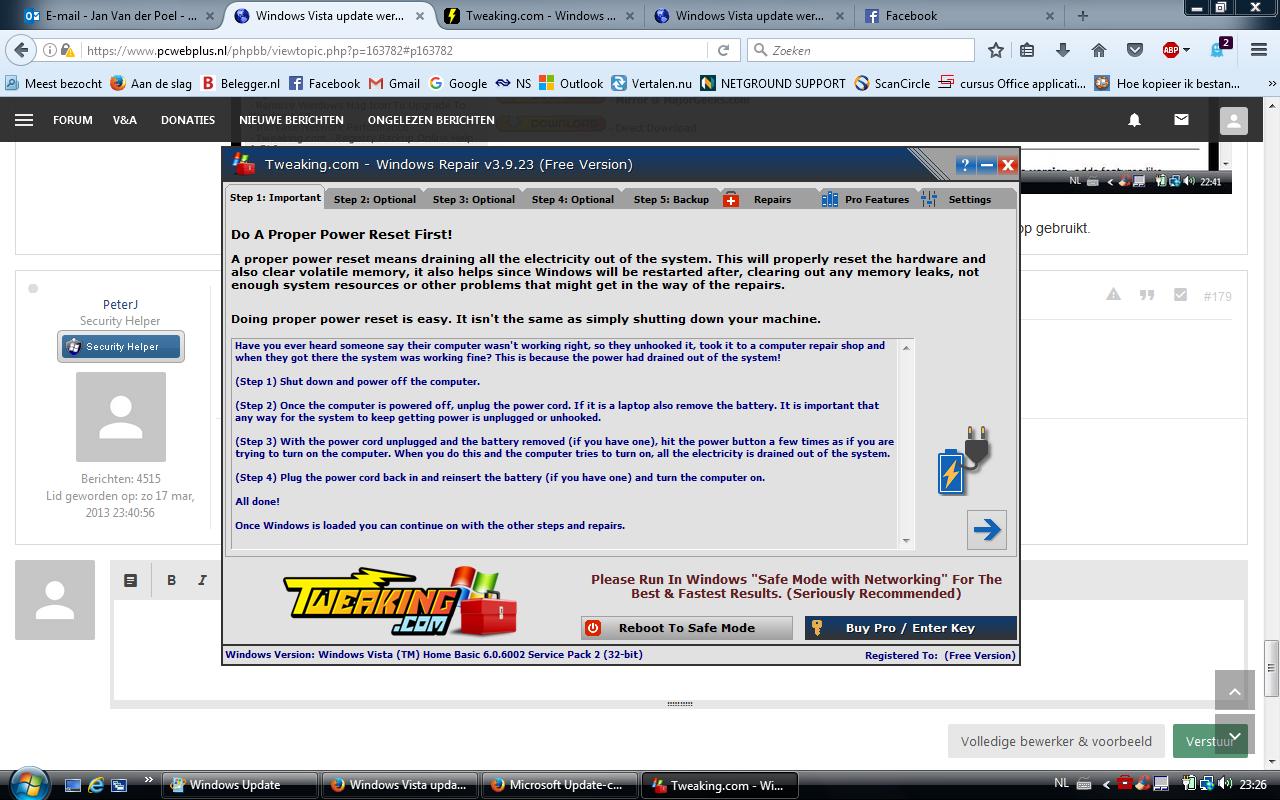Click the Zoeken search field

pos(862,50)
